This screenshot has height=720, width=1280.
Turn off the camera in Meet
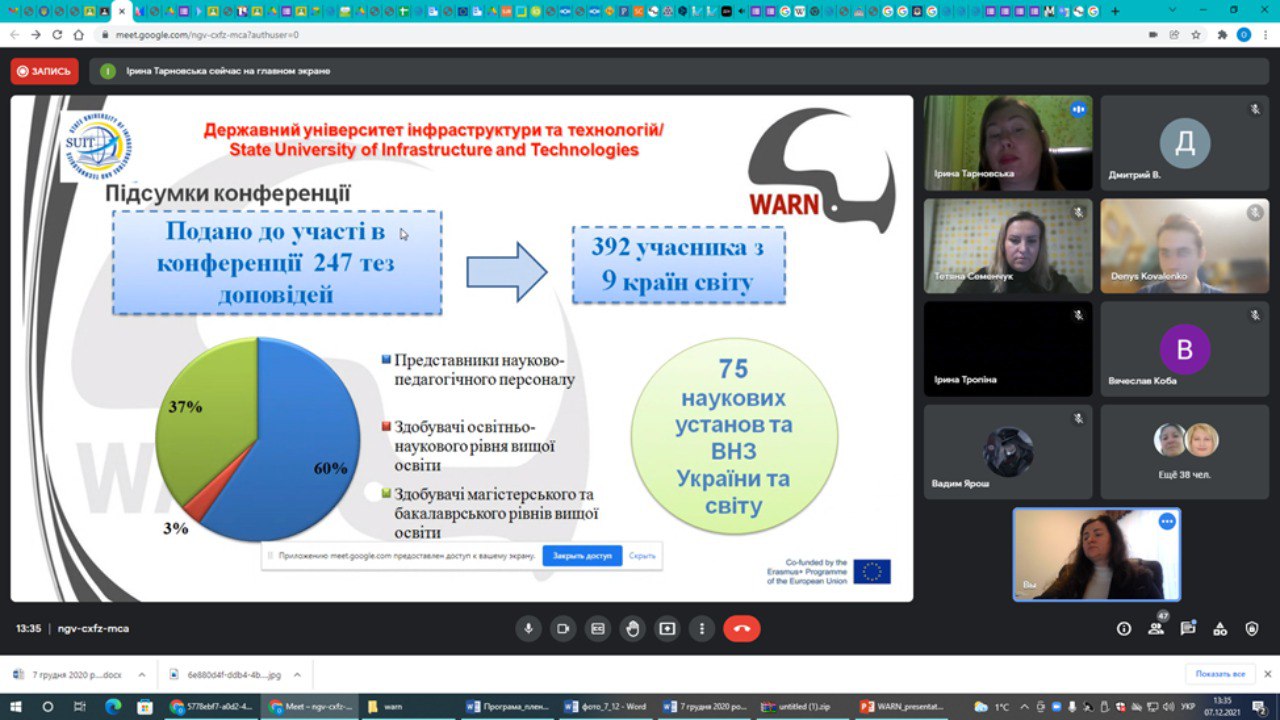[563, 629]
